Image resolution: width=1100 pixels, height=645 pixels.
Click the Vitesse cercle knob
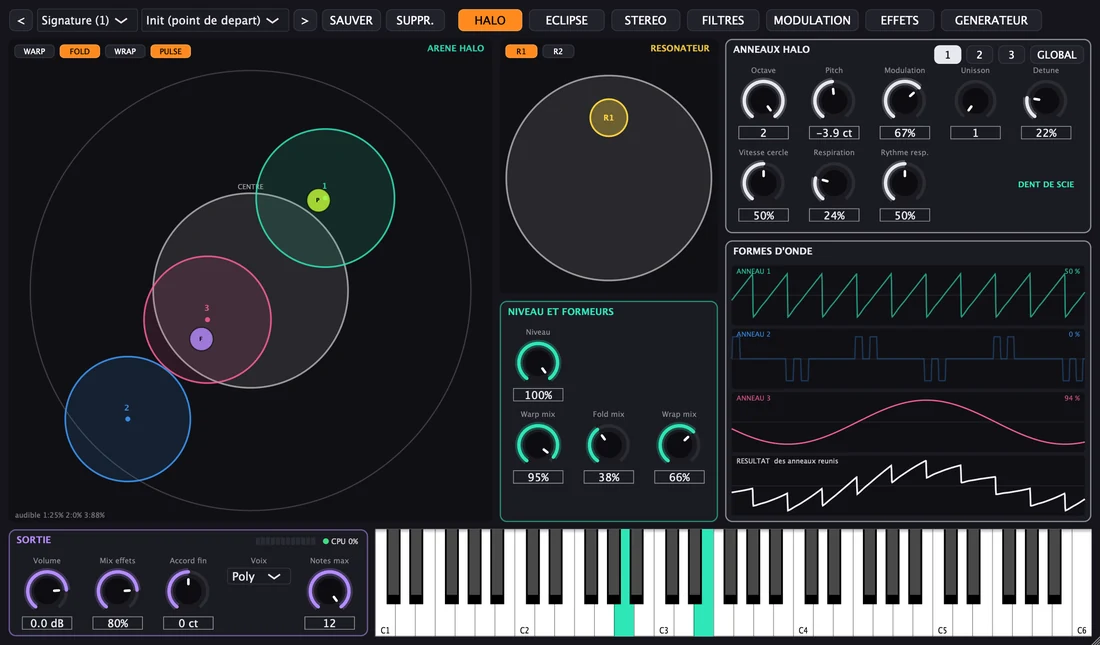[x=763, y=183]
